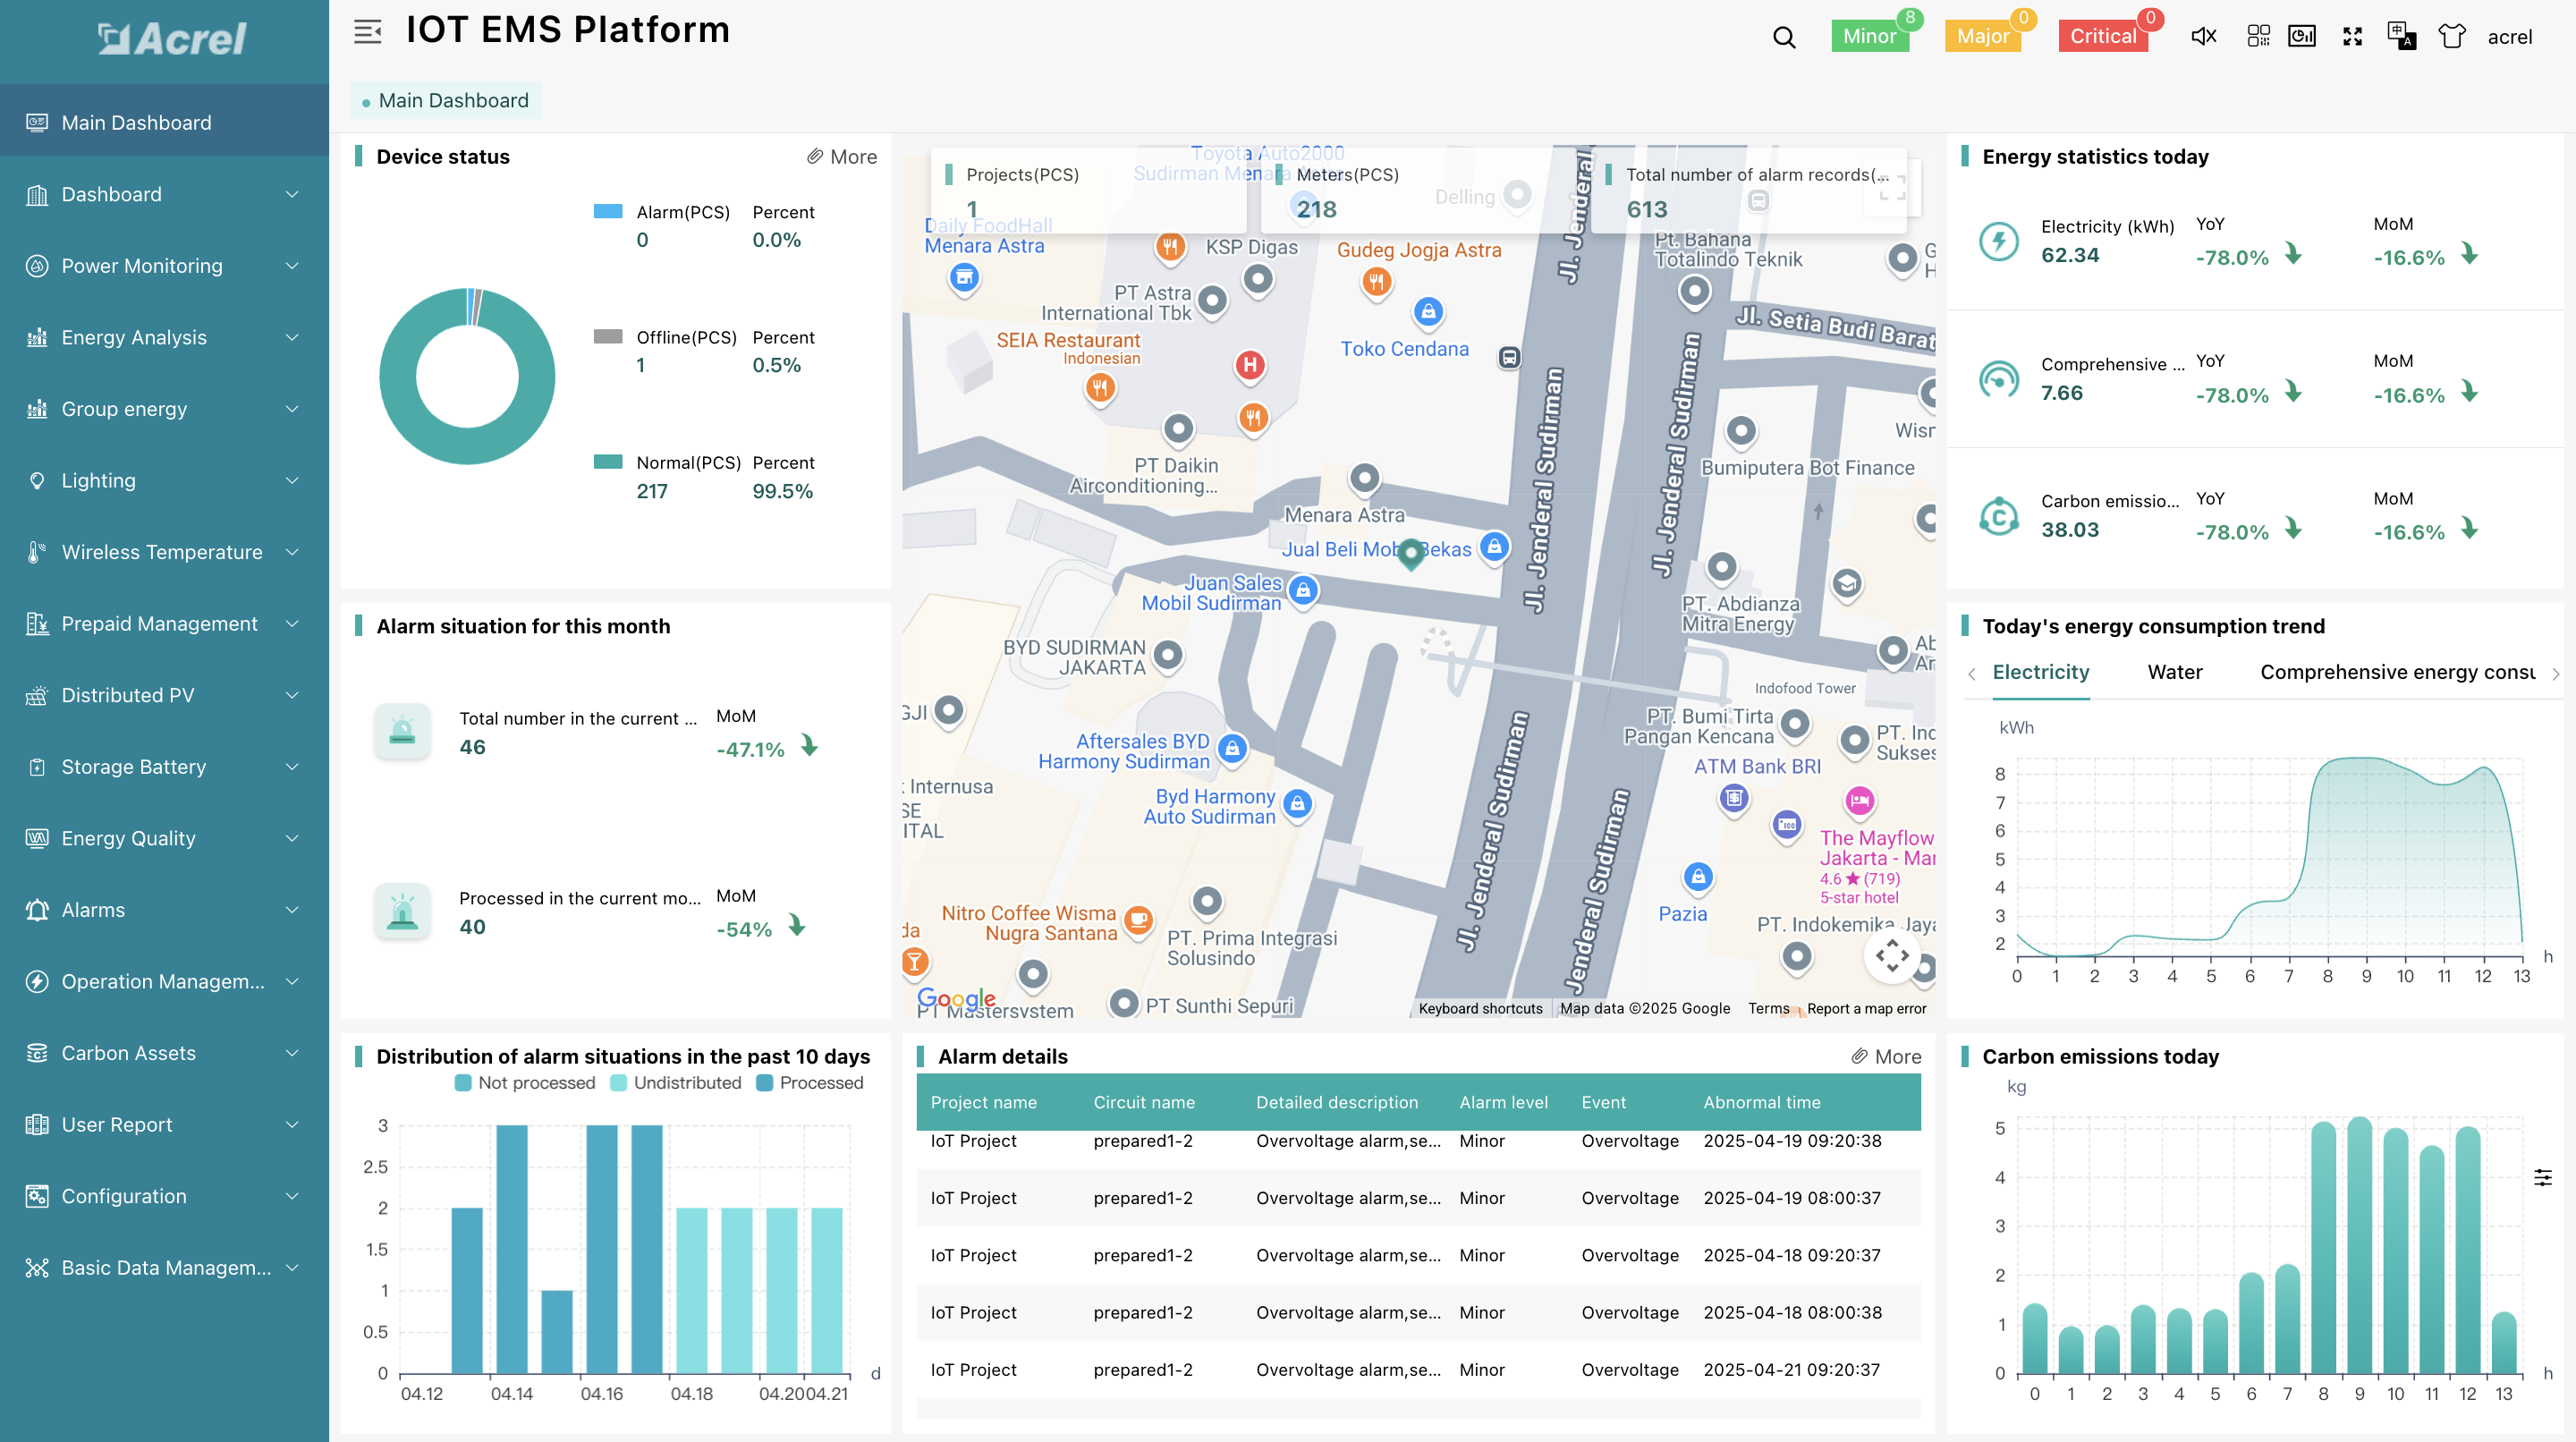
Task: Expand the Energy Analysis sidebar menu
Action: pyautogui.click(x=164, y=337)
